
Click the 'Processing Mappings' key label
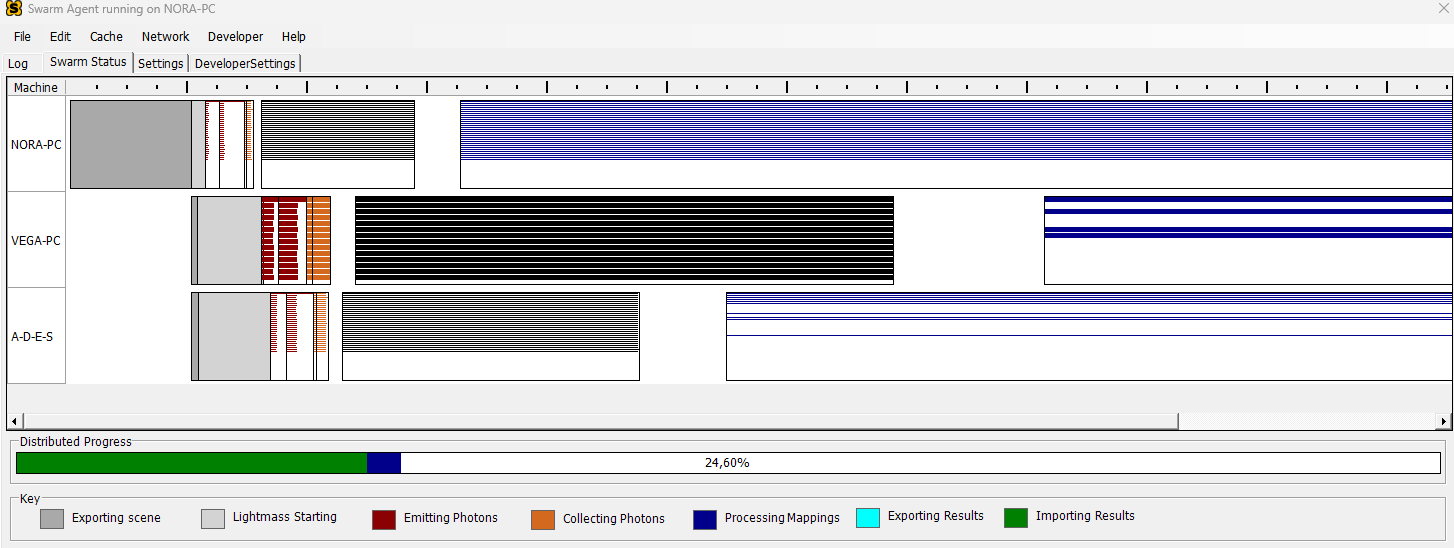782,518
